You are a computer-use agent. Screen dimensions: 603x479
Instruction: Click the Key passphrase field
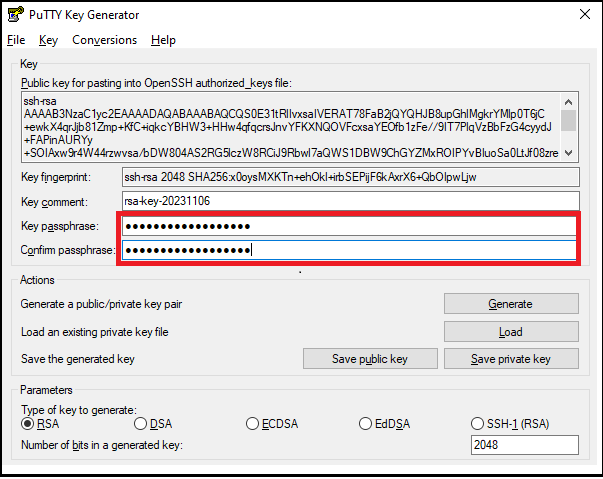[349, 226]
